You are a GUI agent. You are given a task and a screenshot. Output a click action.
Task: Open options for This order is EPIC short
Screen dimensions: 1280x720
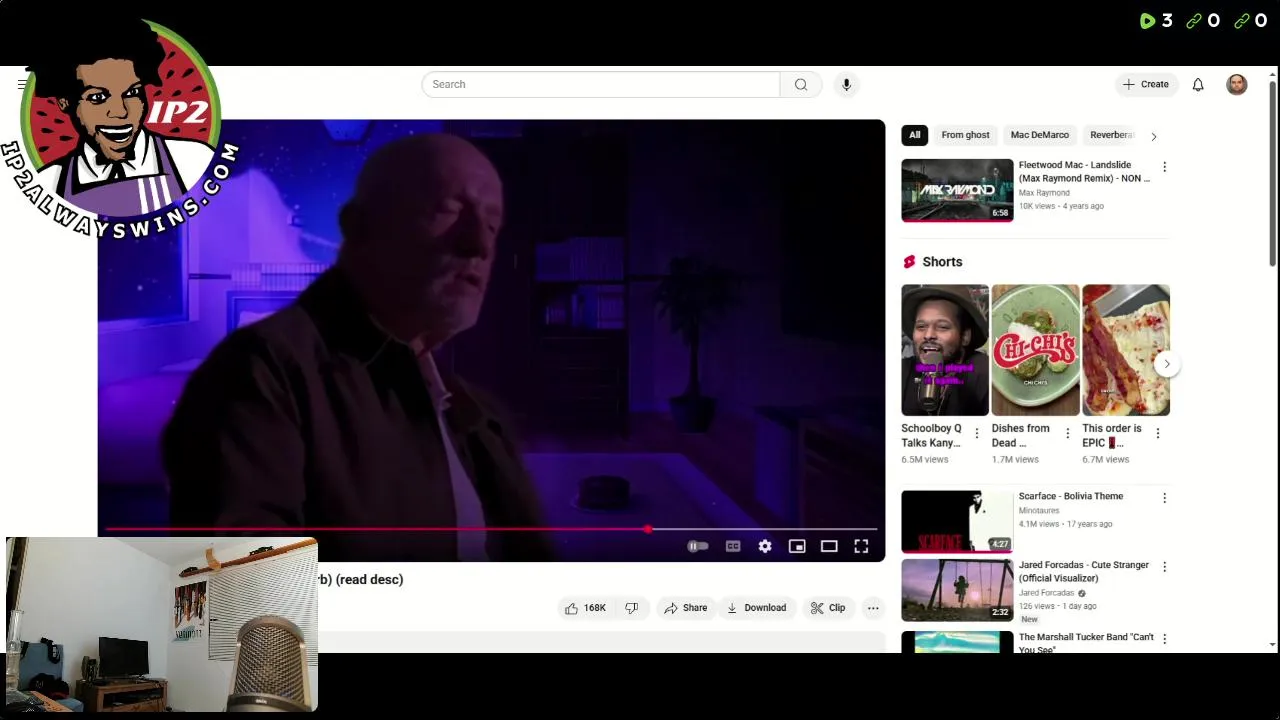(1158, 434)
